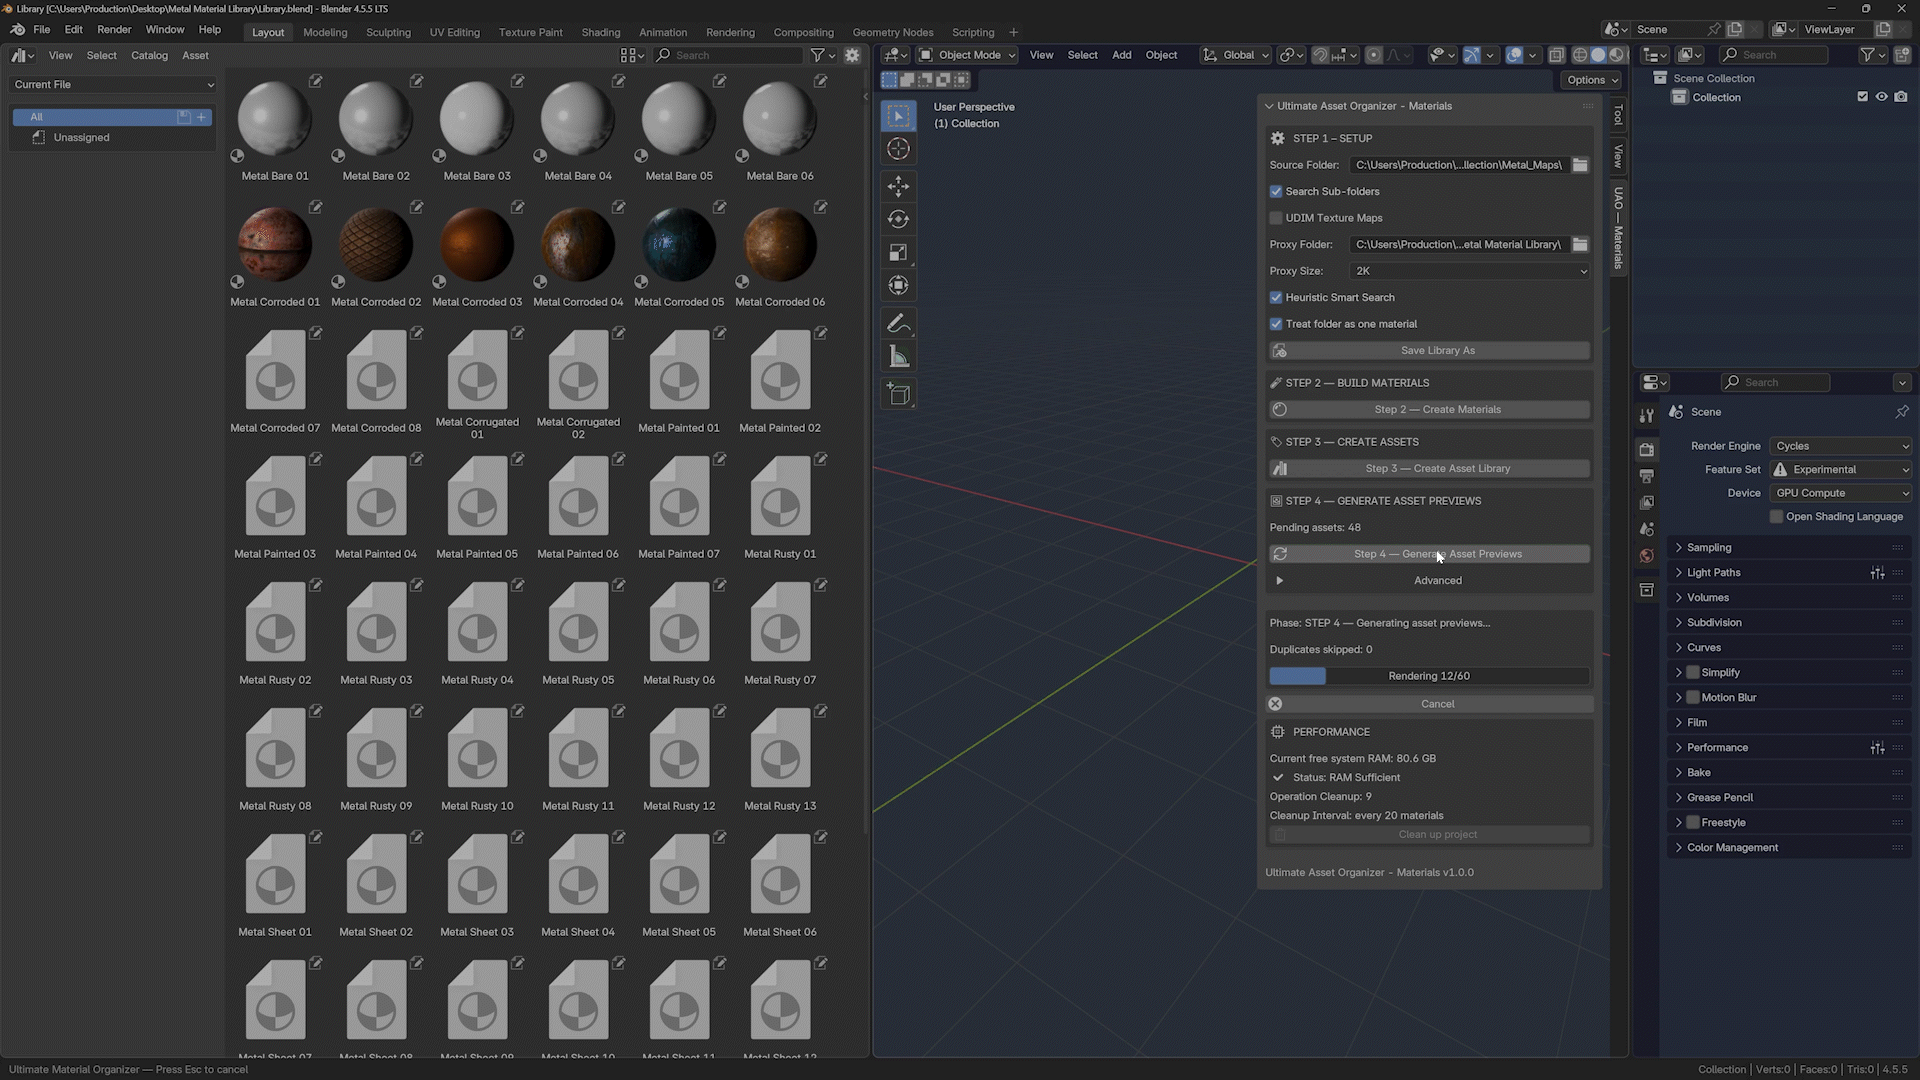Viewport: 1920px width, 1080px height.
Task: Switch to the Geometry Nodes workspace tab
Action: coord(892,32)
